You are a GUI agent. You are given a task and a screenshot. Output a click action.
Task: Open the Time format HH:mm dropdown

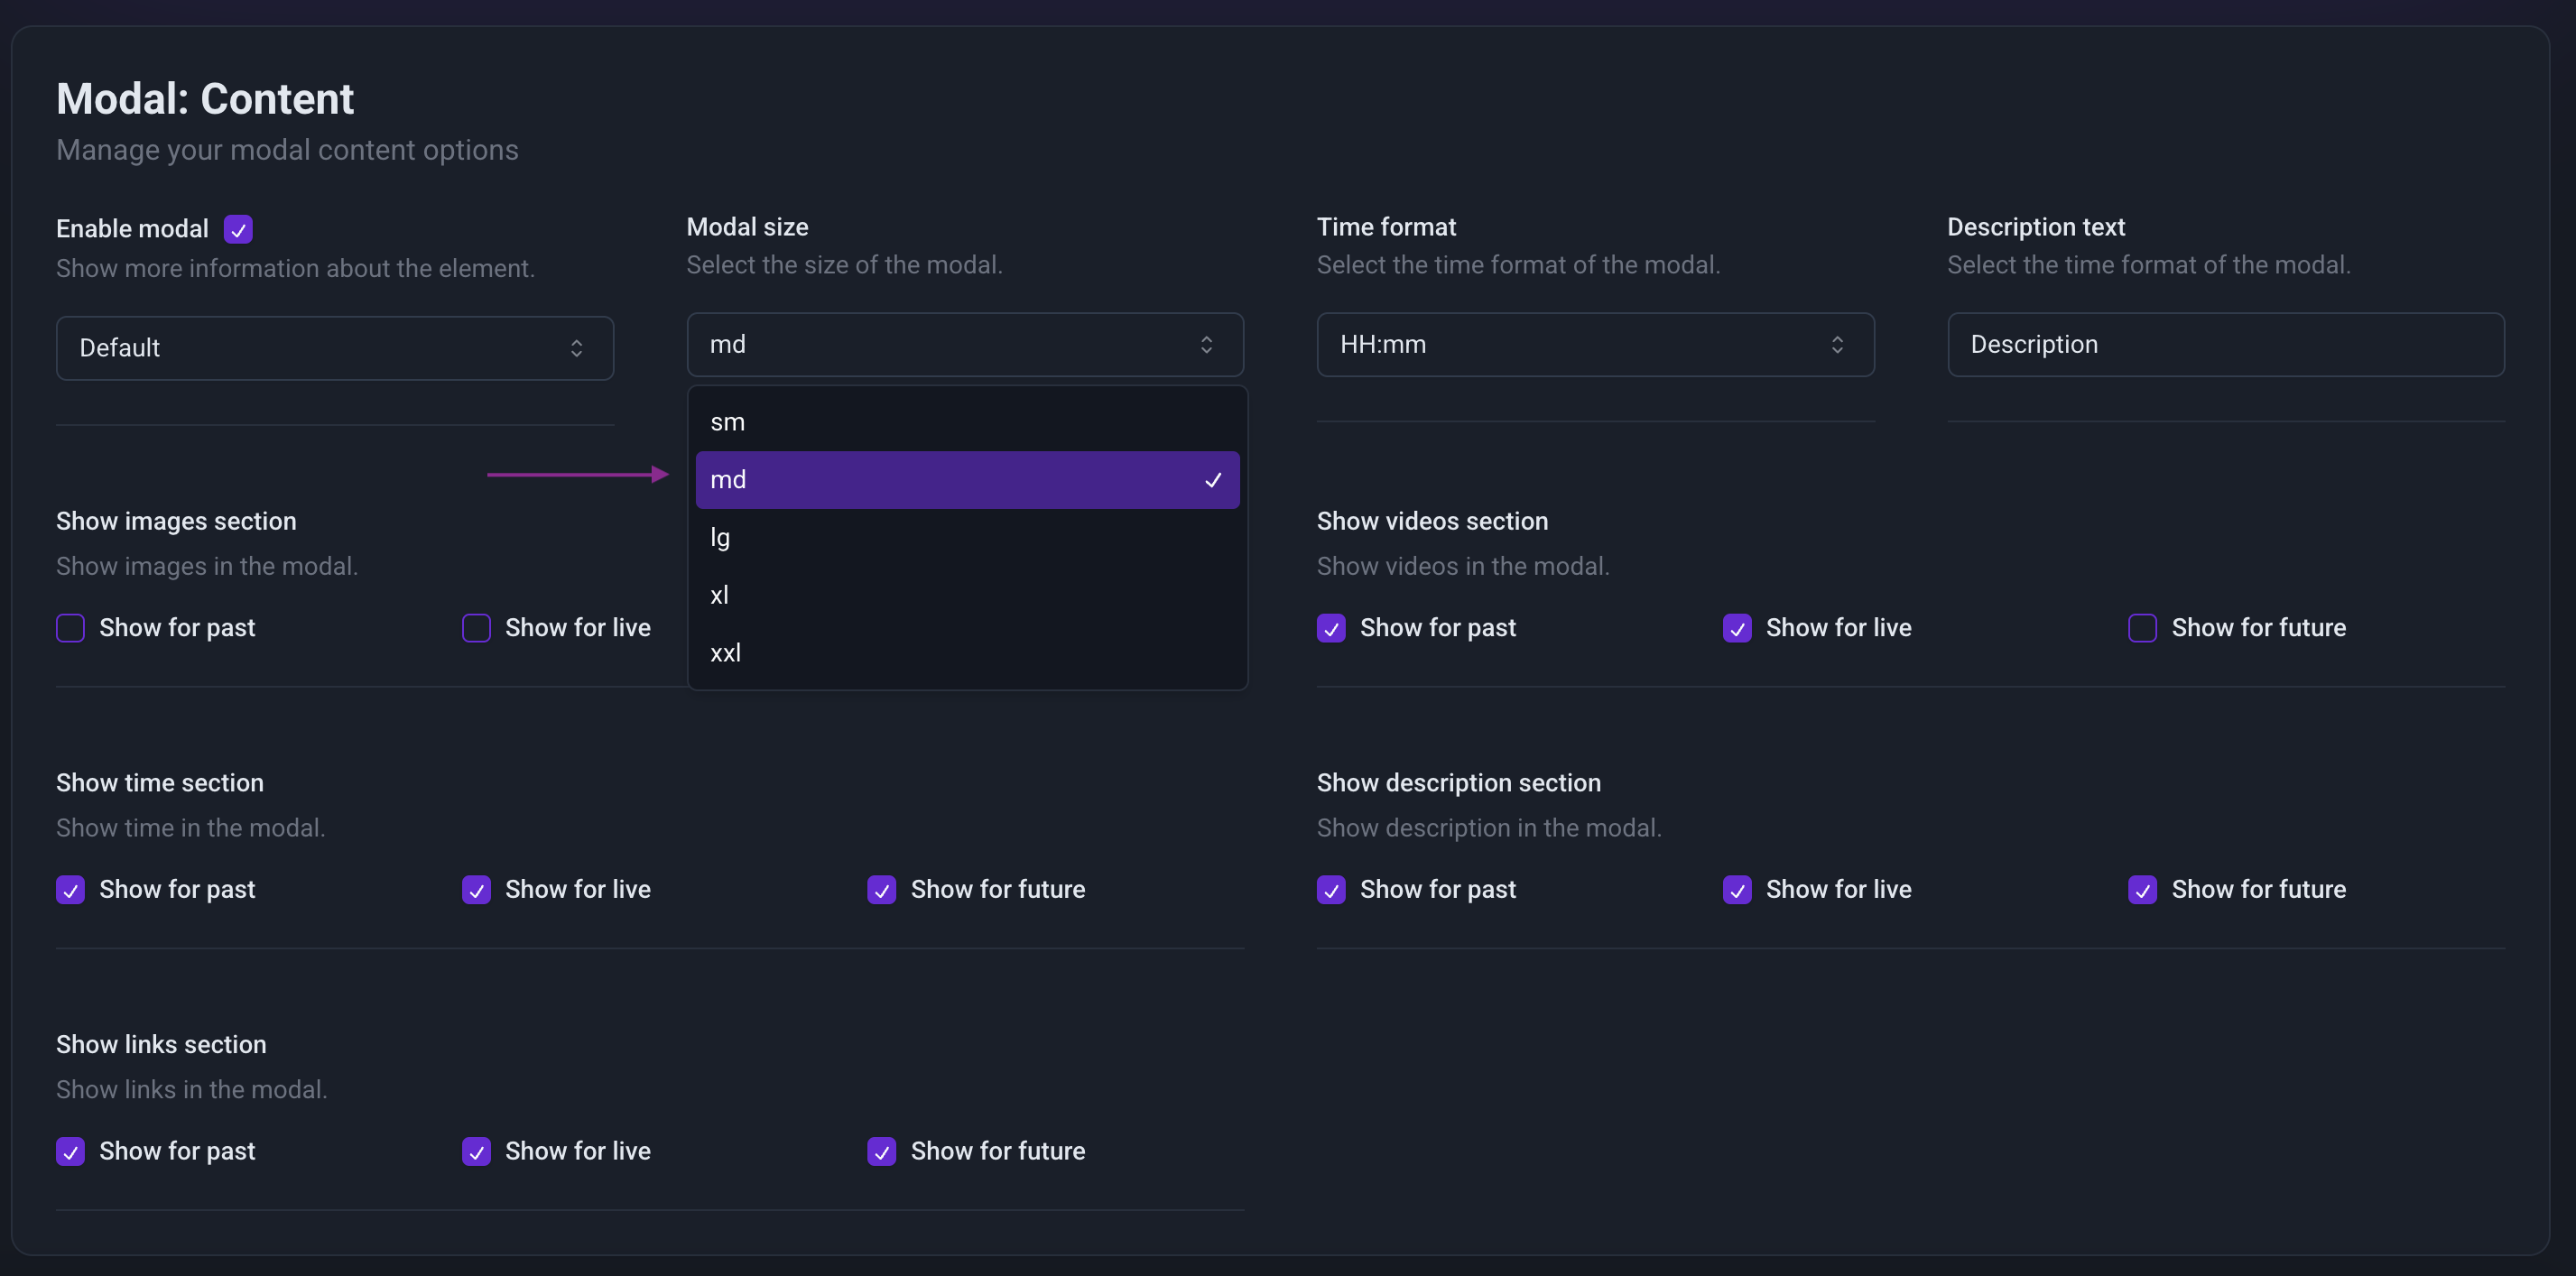click(1595, 345)
